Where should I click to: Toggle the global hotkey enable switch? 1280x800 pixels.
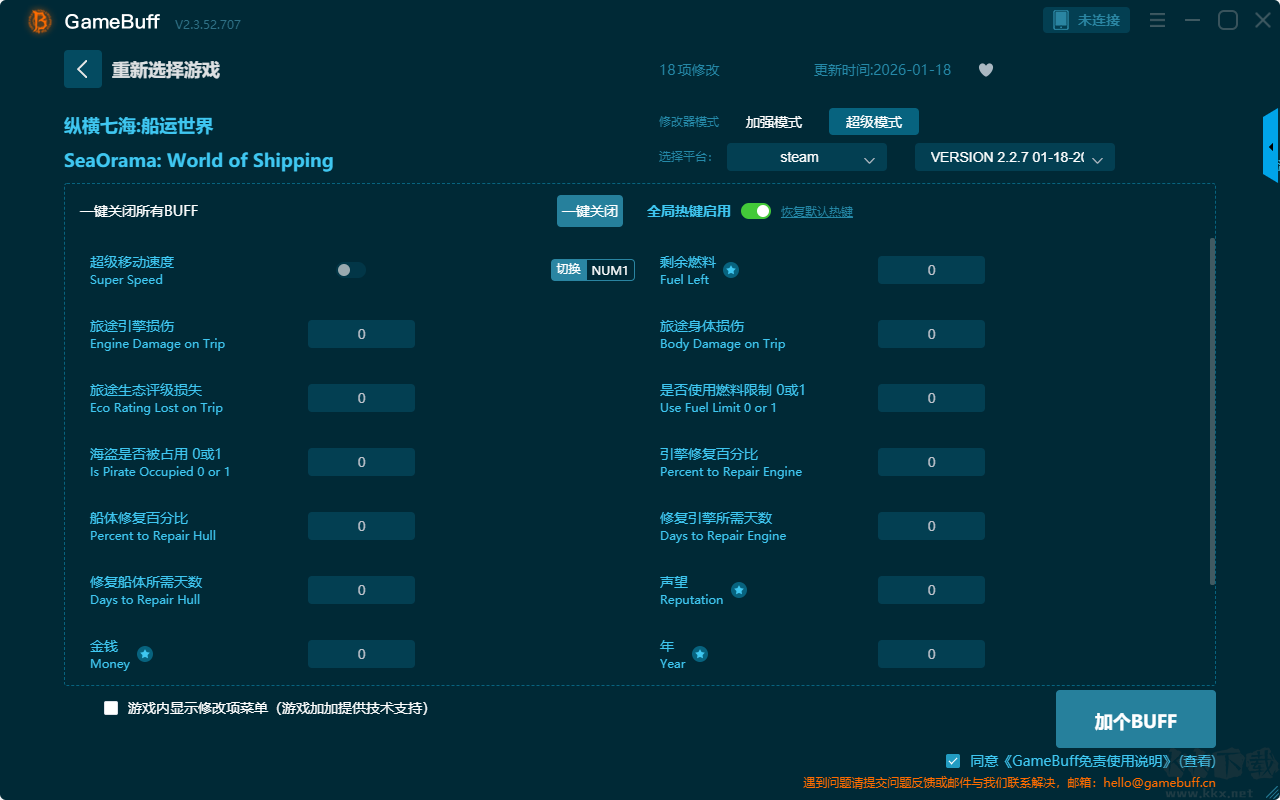coord(756,211)
